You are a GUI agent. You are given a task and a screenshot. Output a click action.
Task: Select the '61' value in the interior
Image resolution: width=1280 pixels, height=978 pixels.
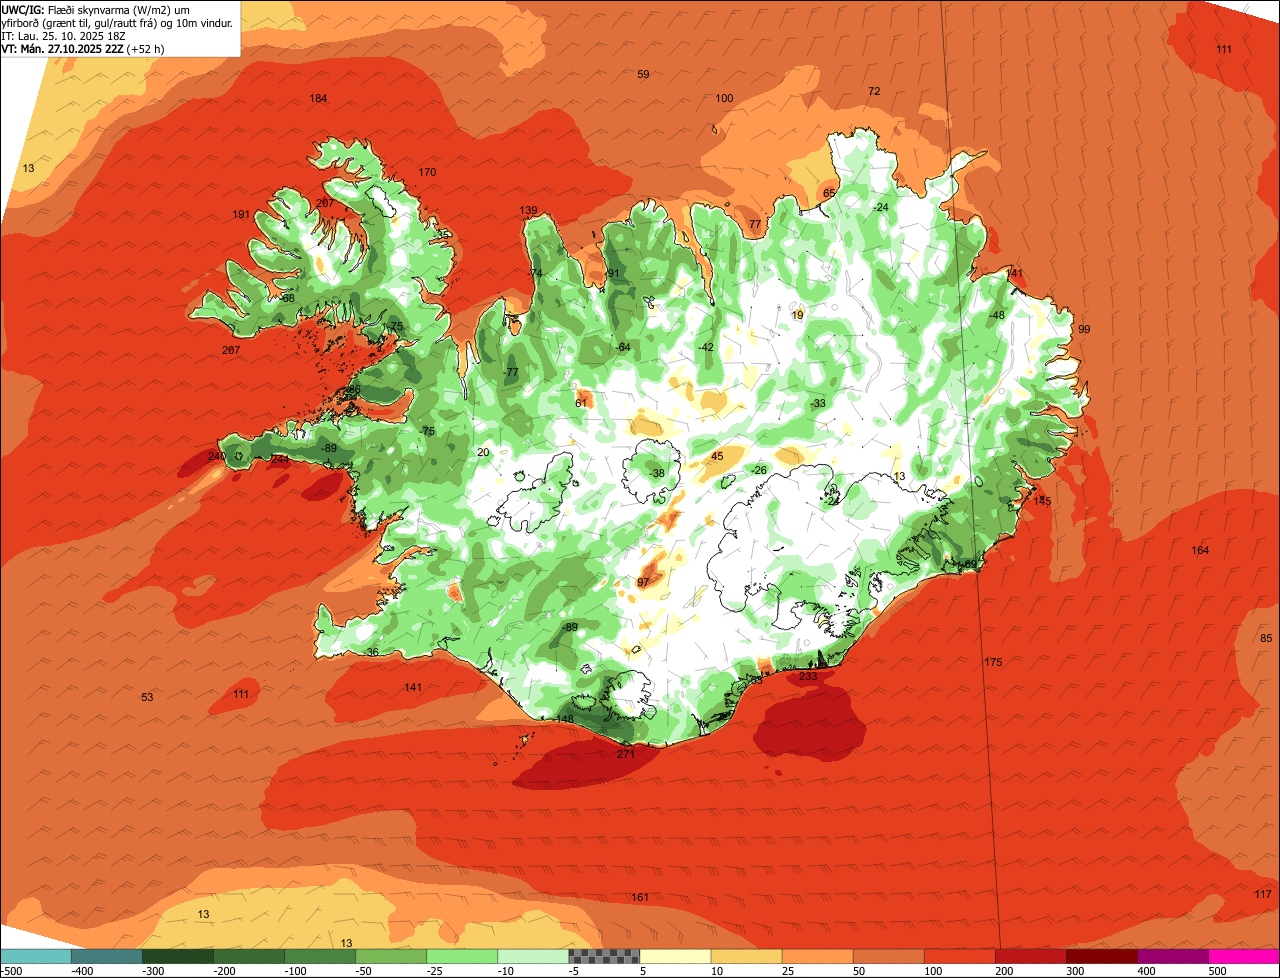coord(581,403)
